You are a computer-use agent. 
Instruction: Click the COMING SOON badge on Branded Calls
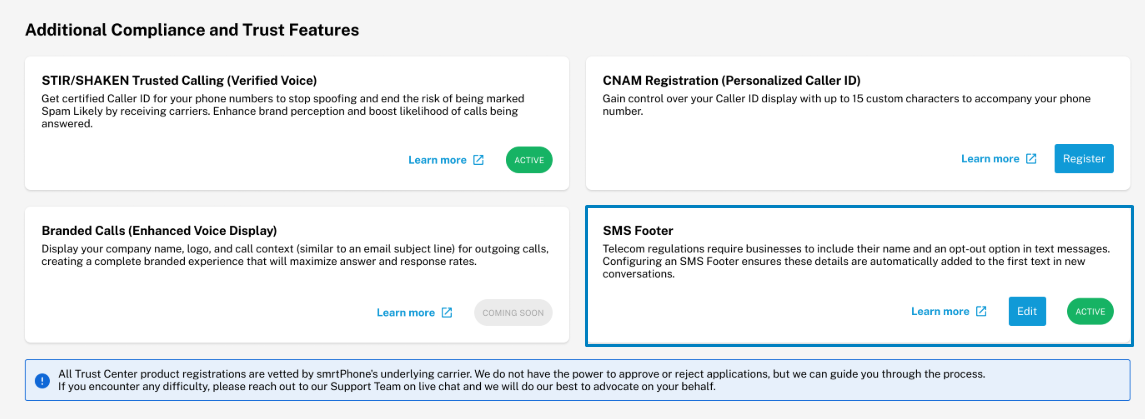click(513, 313)
